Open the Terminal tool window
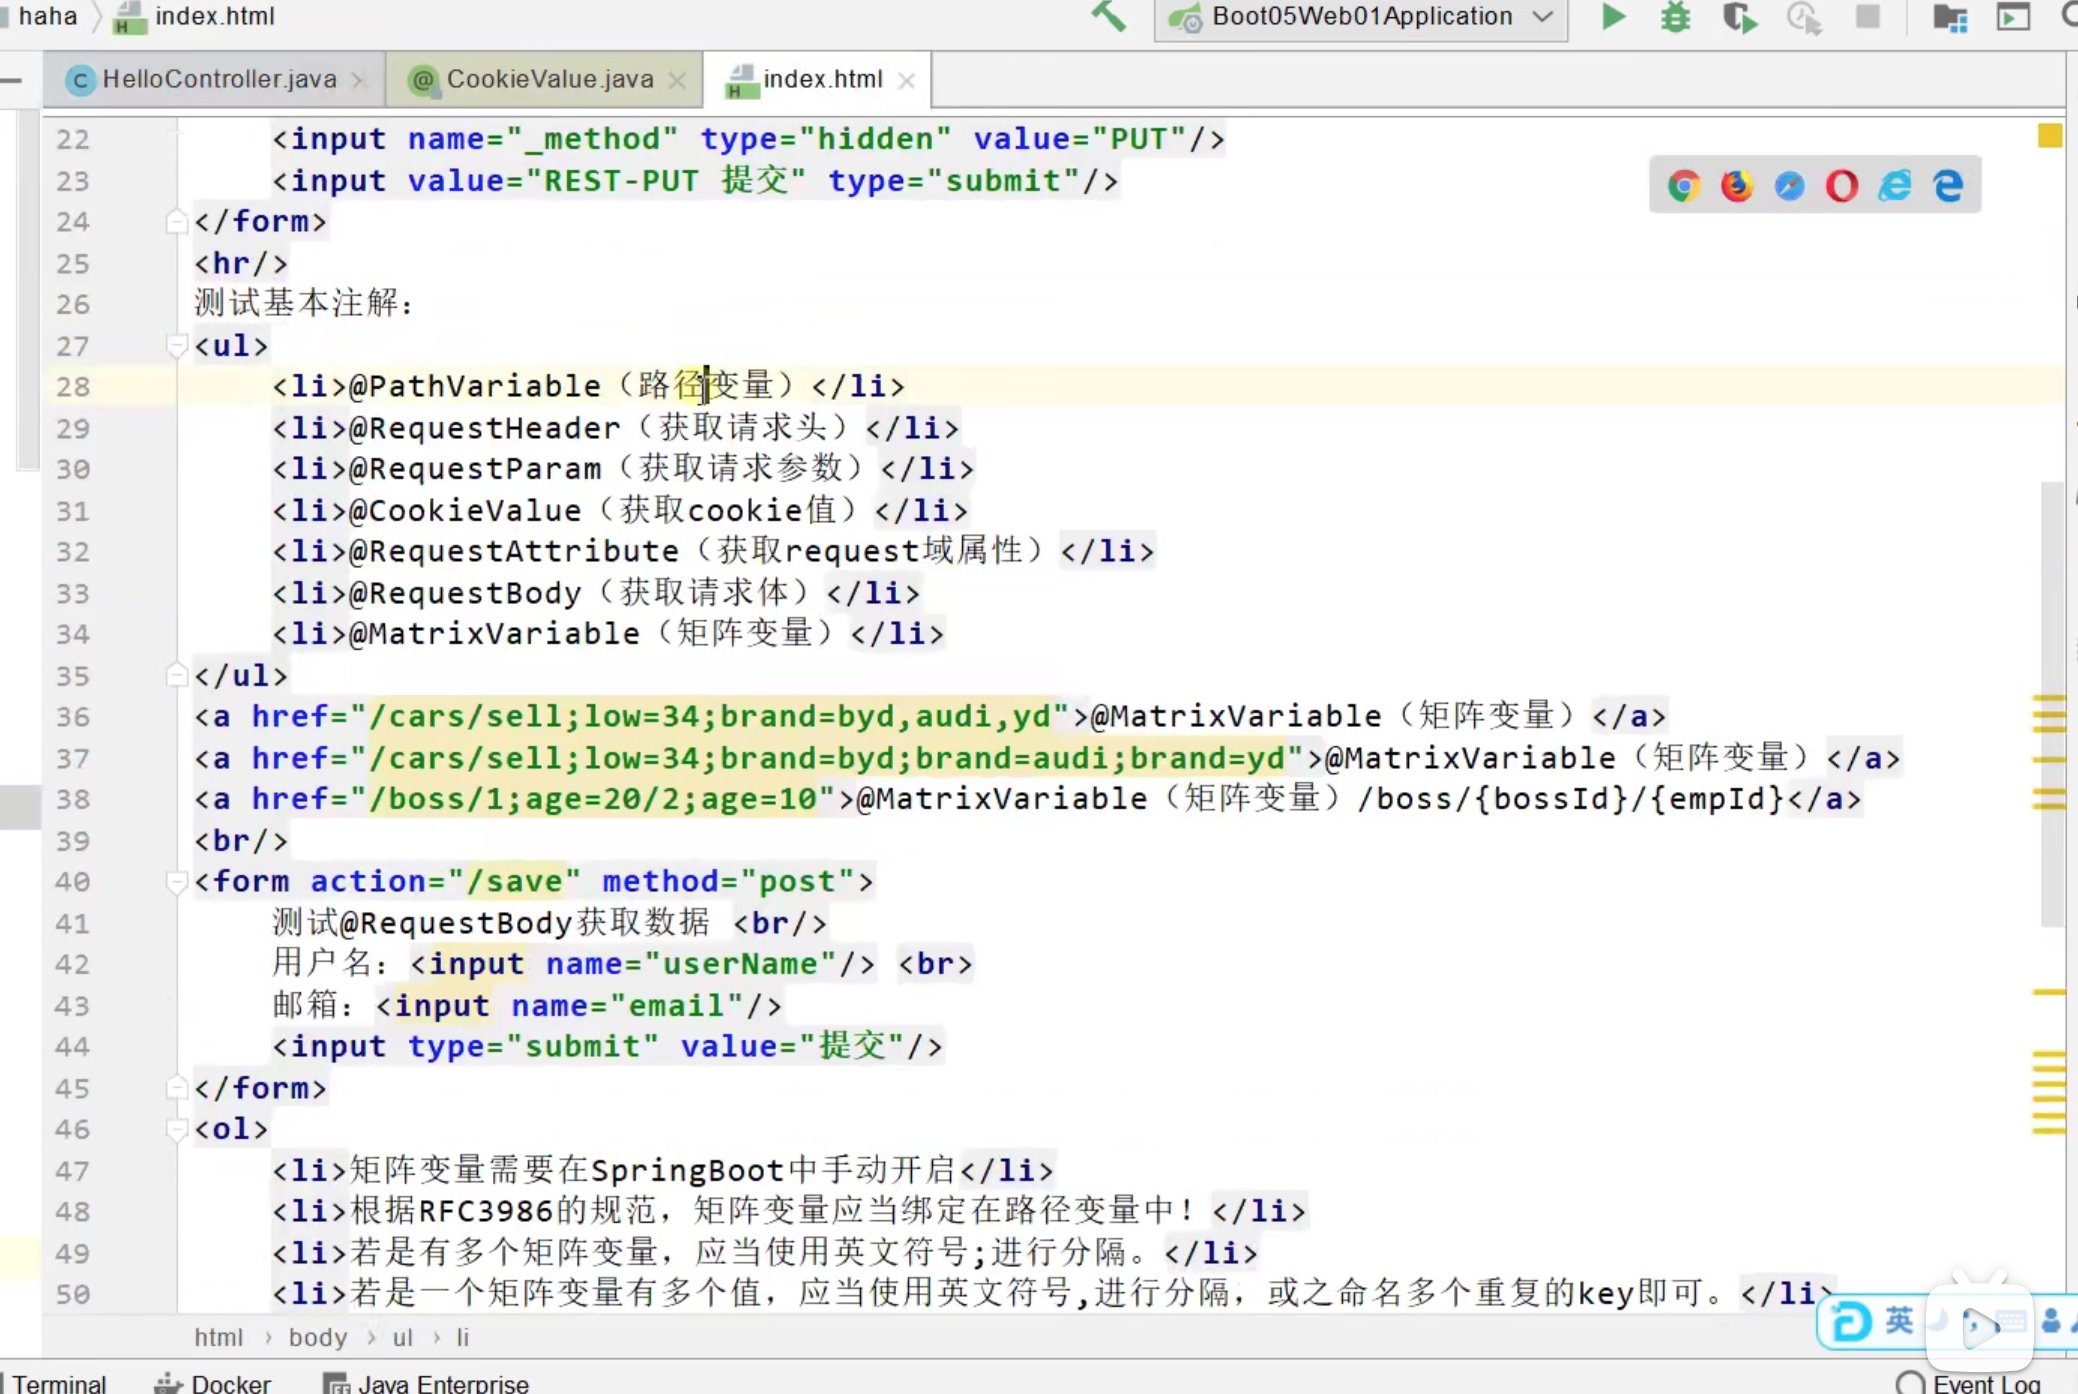The height and width of the screenshot is (1394, 2078). coord(58,1383)
